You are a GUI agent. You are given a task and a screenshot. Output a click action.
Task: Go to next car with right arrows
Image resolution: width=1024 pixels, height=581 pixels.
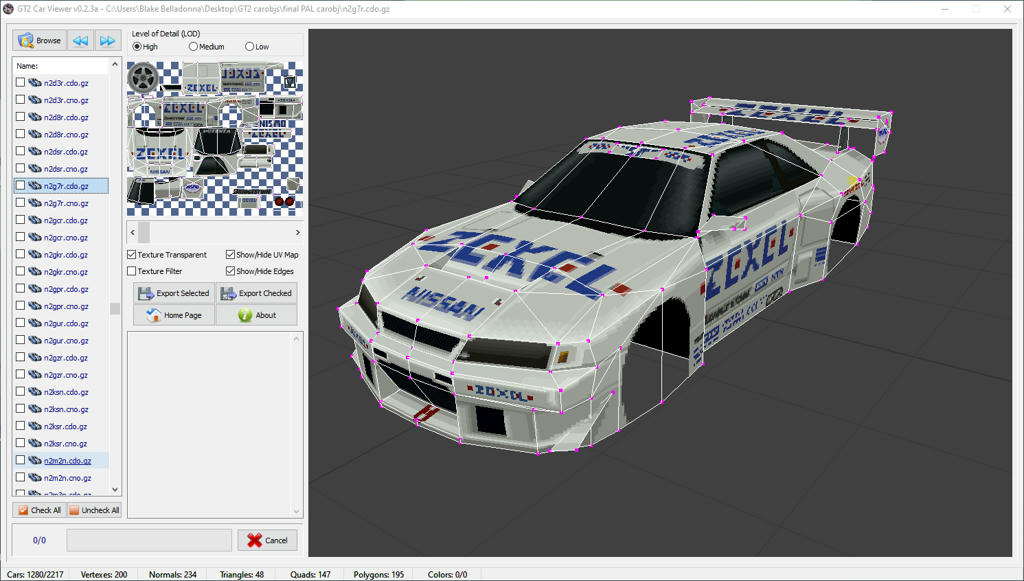[108, 40]
